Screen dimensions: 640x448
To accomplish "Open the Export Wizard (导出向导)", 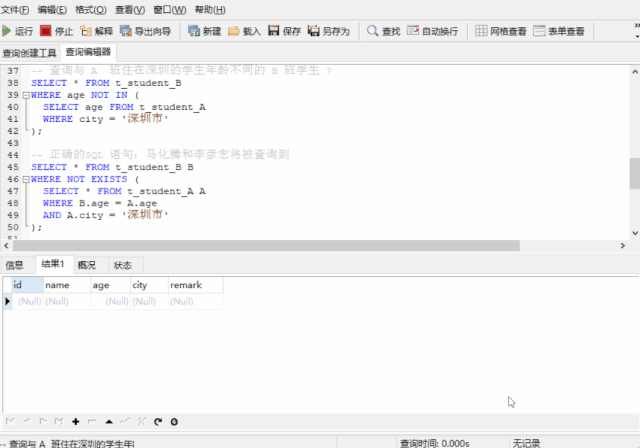I will pyautogui.click(x=144, y=31).
